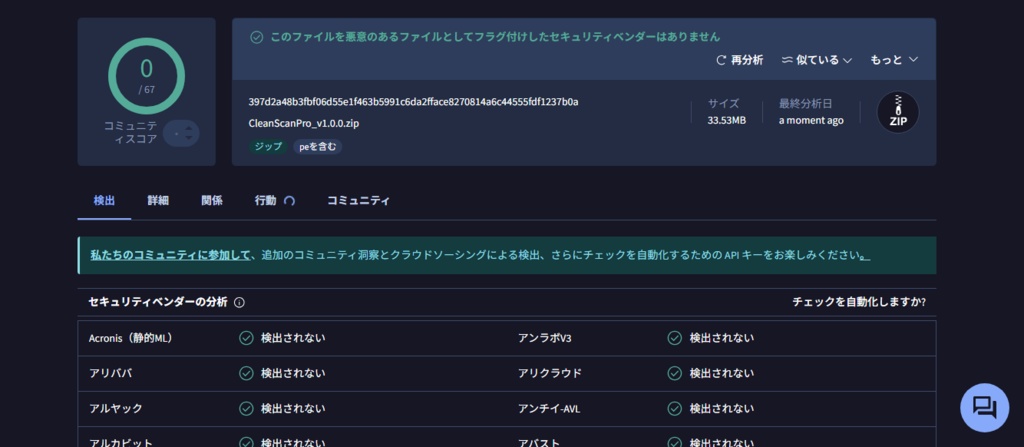This screenshot has height=447, width=1024.
Task: Click the コミュニティスコア label
Action: pos(131,132)
